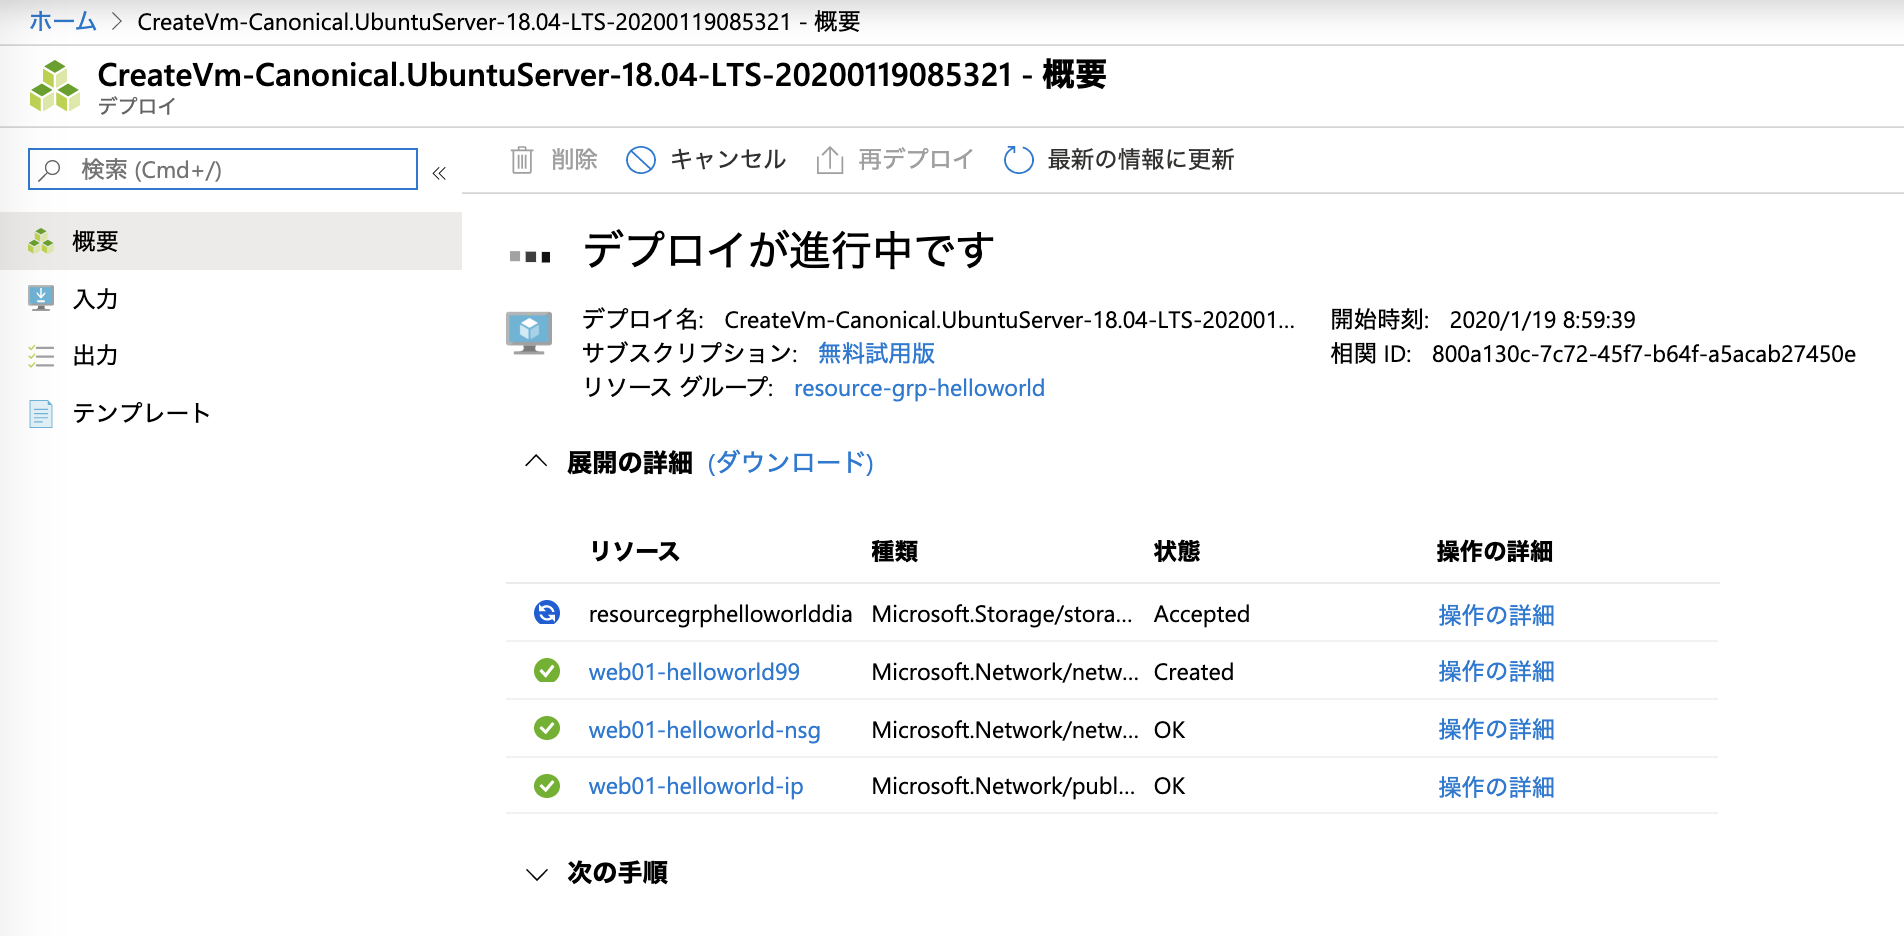Click the OK status for web01-helloworld-nsg
Screen dimensions: 1904x936
click(x=1170, y=730)
